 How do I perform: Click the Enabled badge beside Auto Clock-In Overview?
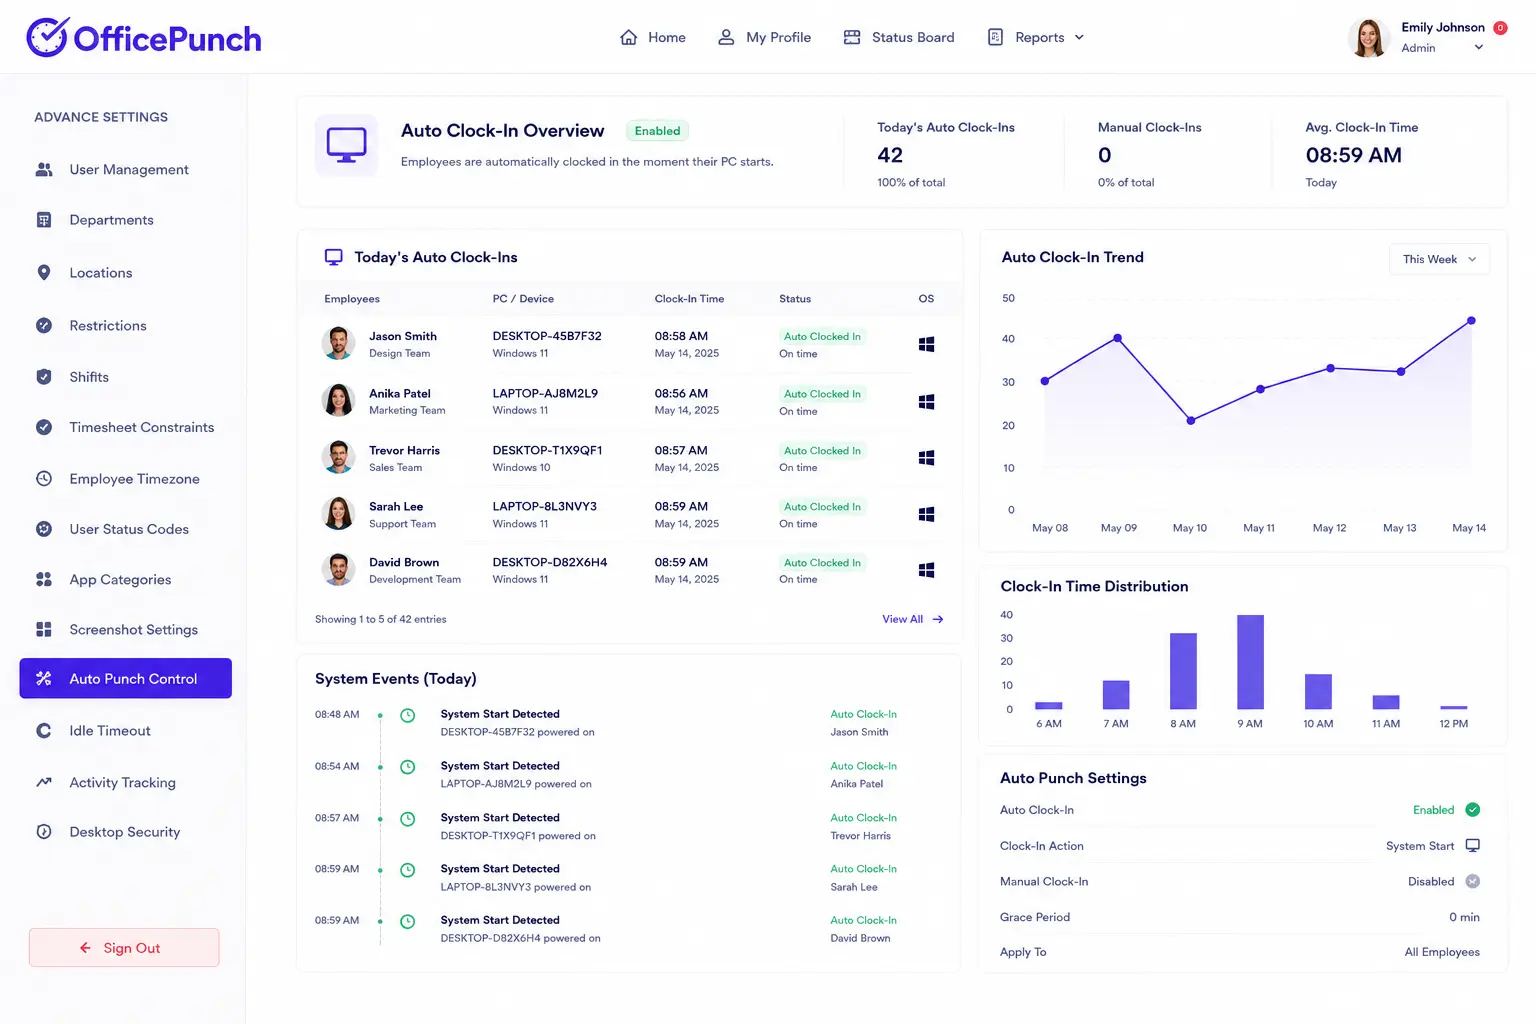(657, 131)
